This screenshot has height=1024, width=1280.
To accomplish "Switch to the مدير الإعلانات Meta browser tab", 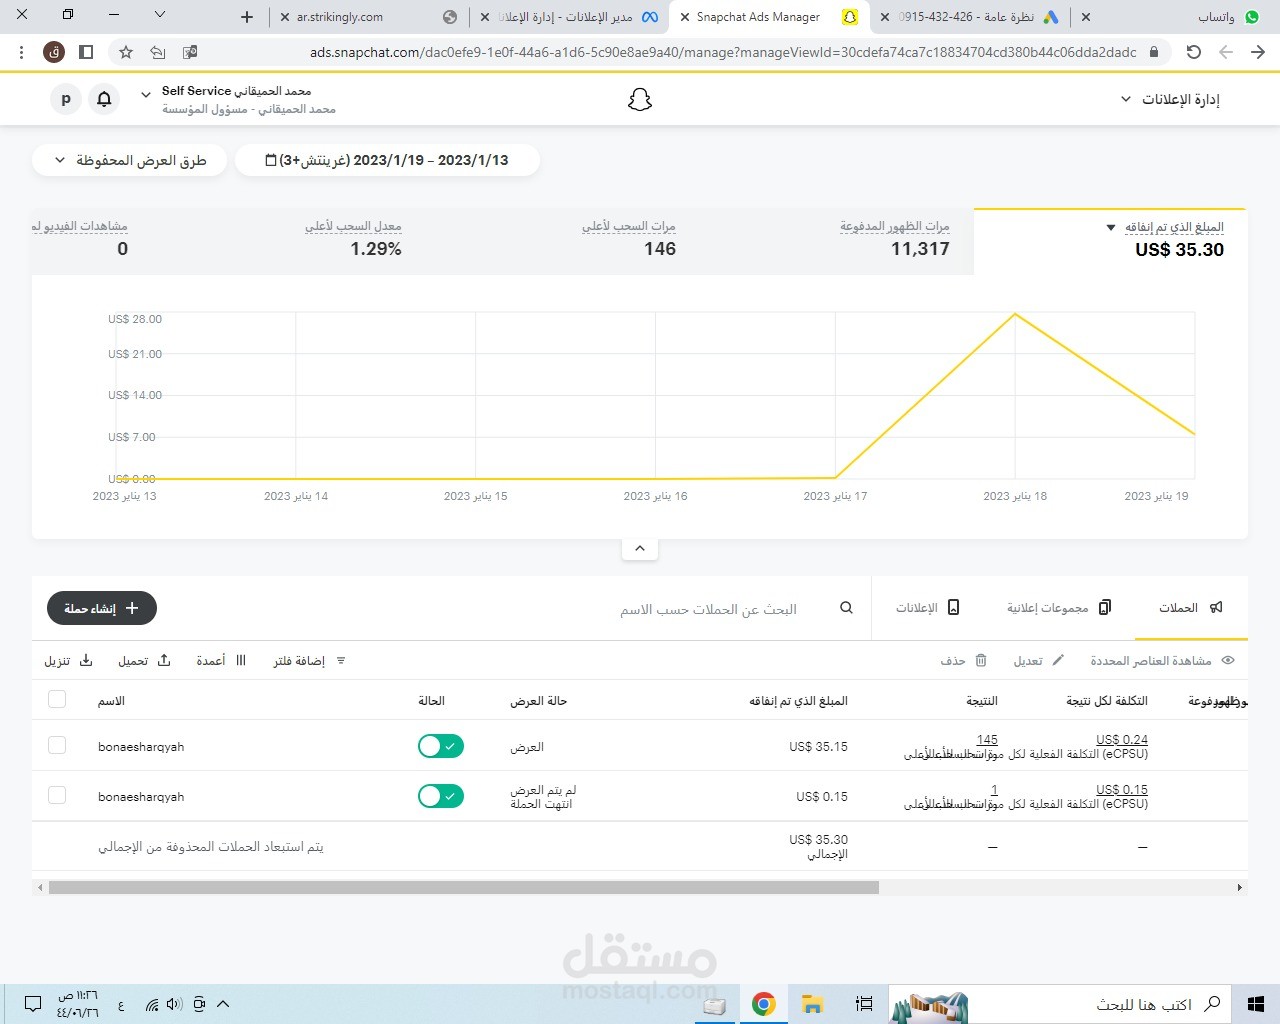I will point(569,17).
